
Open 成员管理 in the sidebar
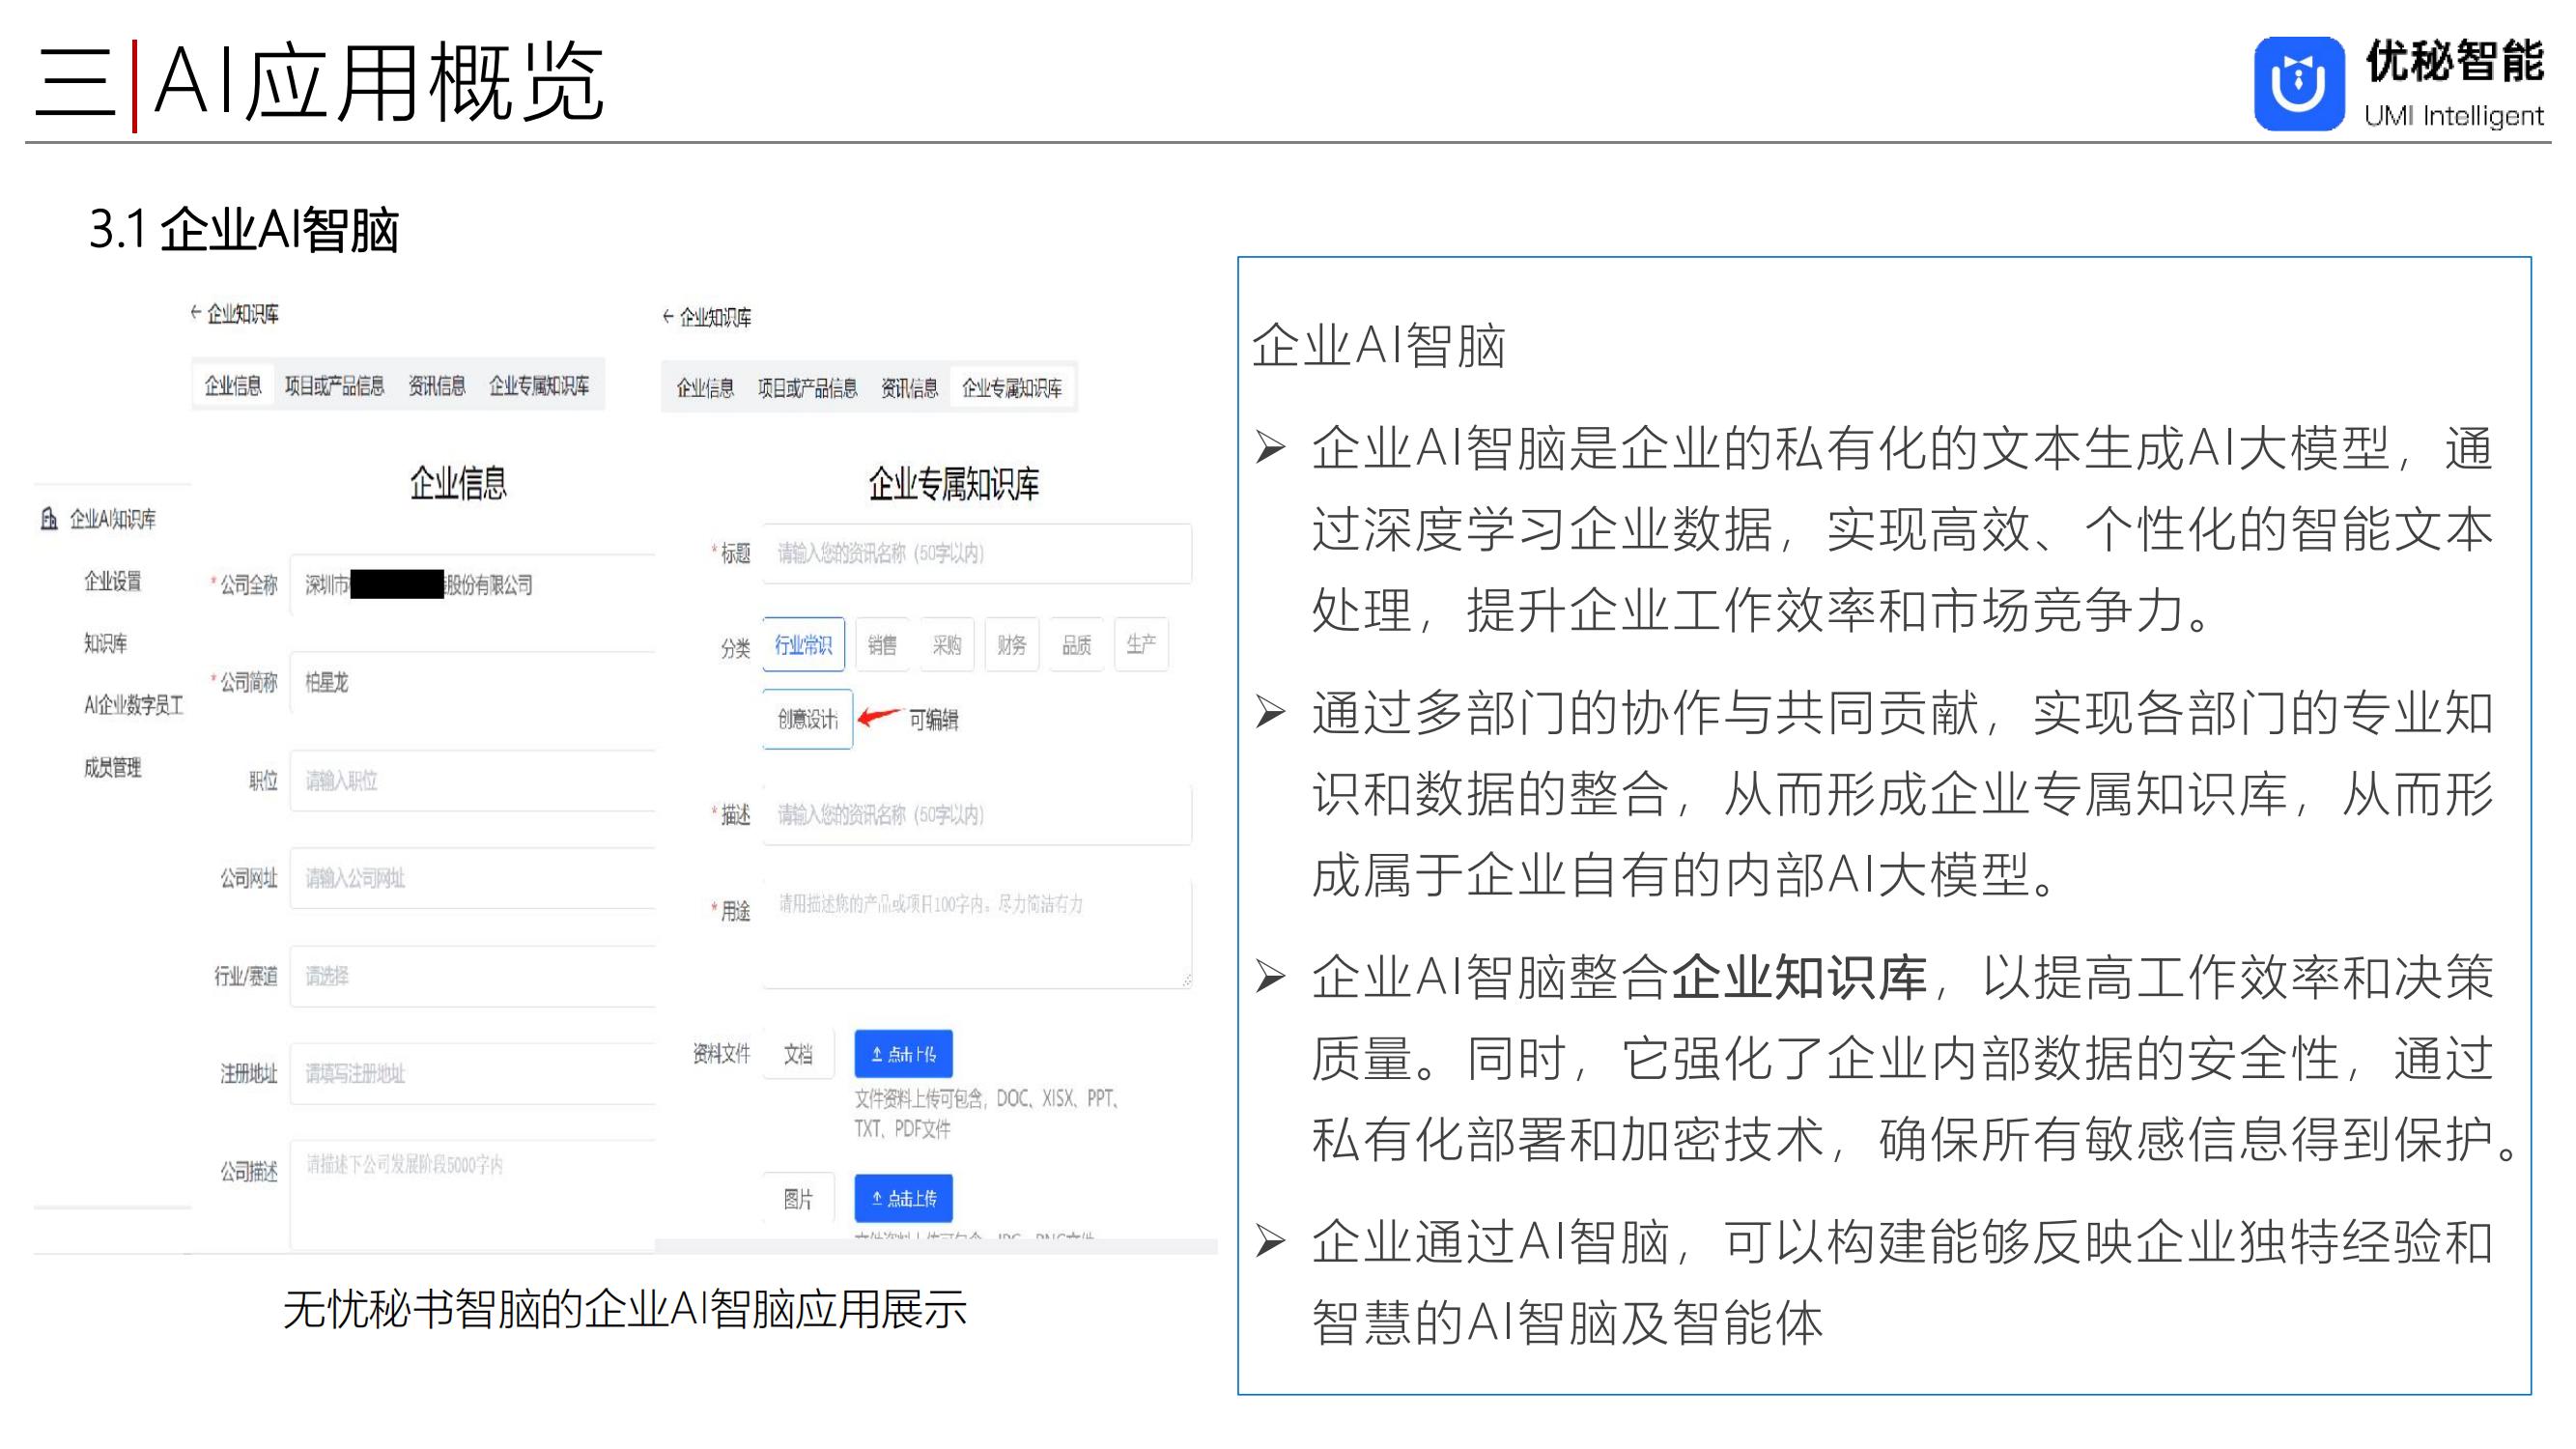[112, 767]
